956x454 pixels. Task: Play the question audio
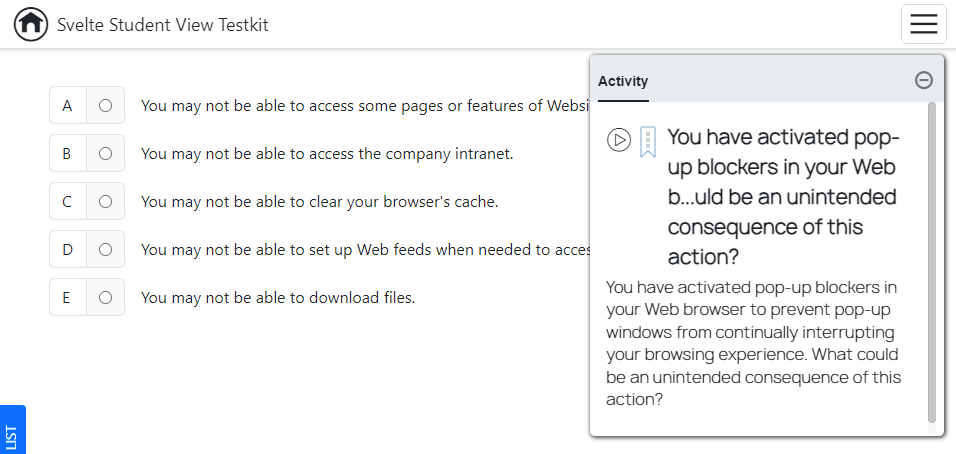point(619,140)
